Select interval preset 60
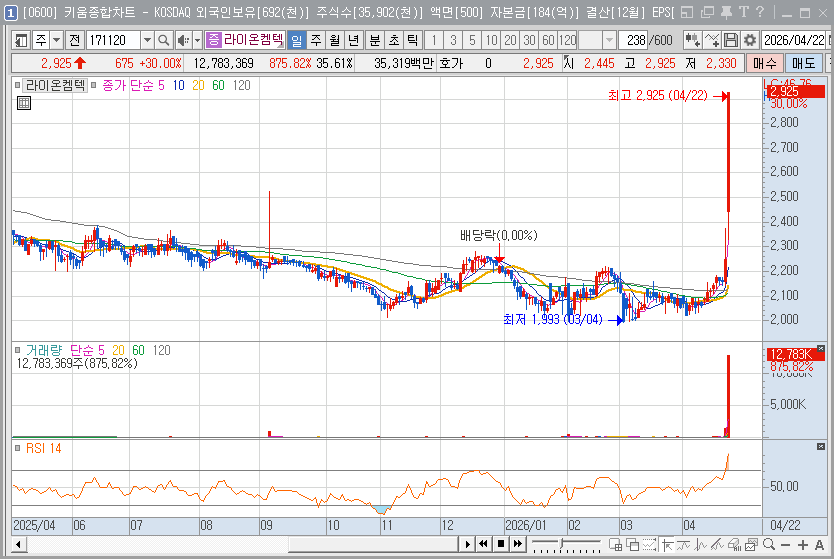Viewport: 834px width, 559px height. coord(548,40)
